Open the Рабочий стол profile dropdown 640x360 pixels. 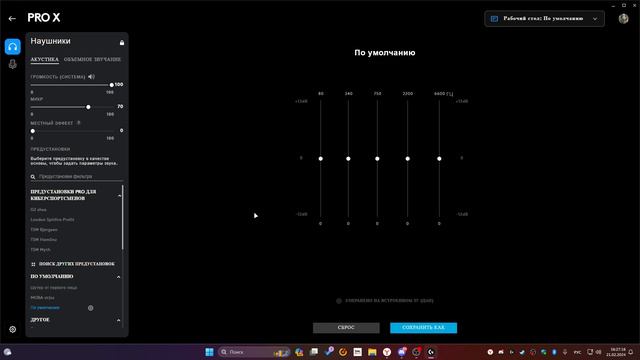tap(544, 19)
